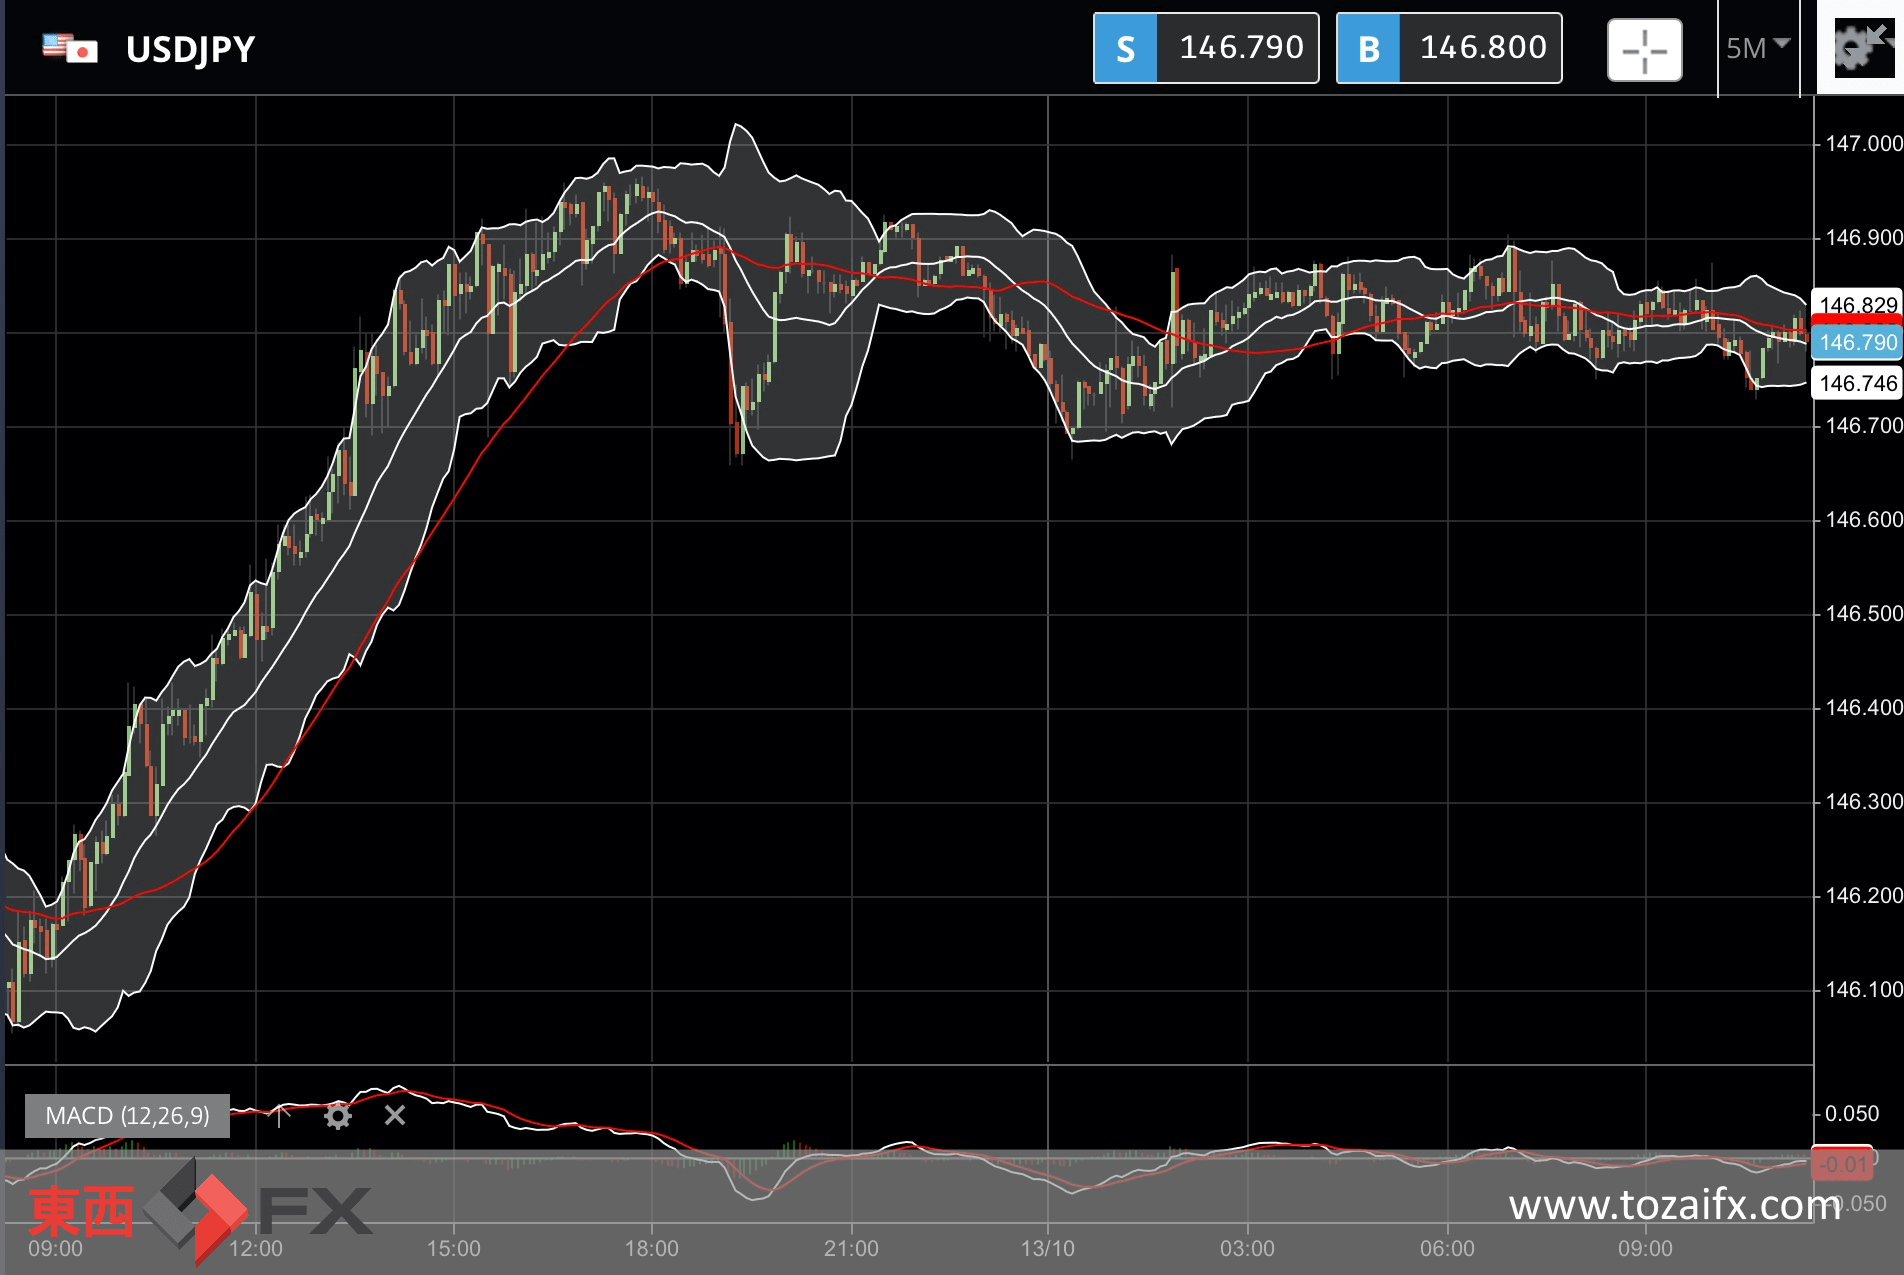Click the US-Japan flag pair icon

pos(70,48)
